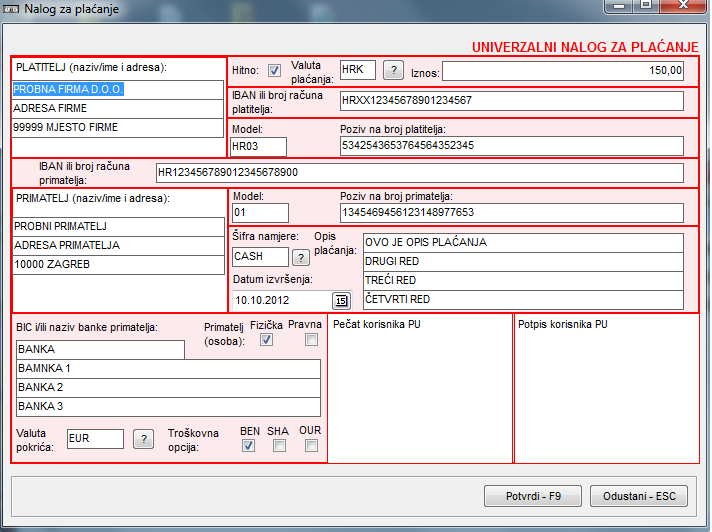Click payer address field ADRESA FIRME
Screen dimensions: 712x532
click(x=118, y=109)
